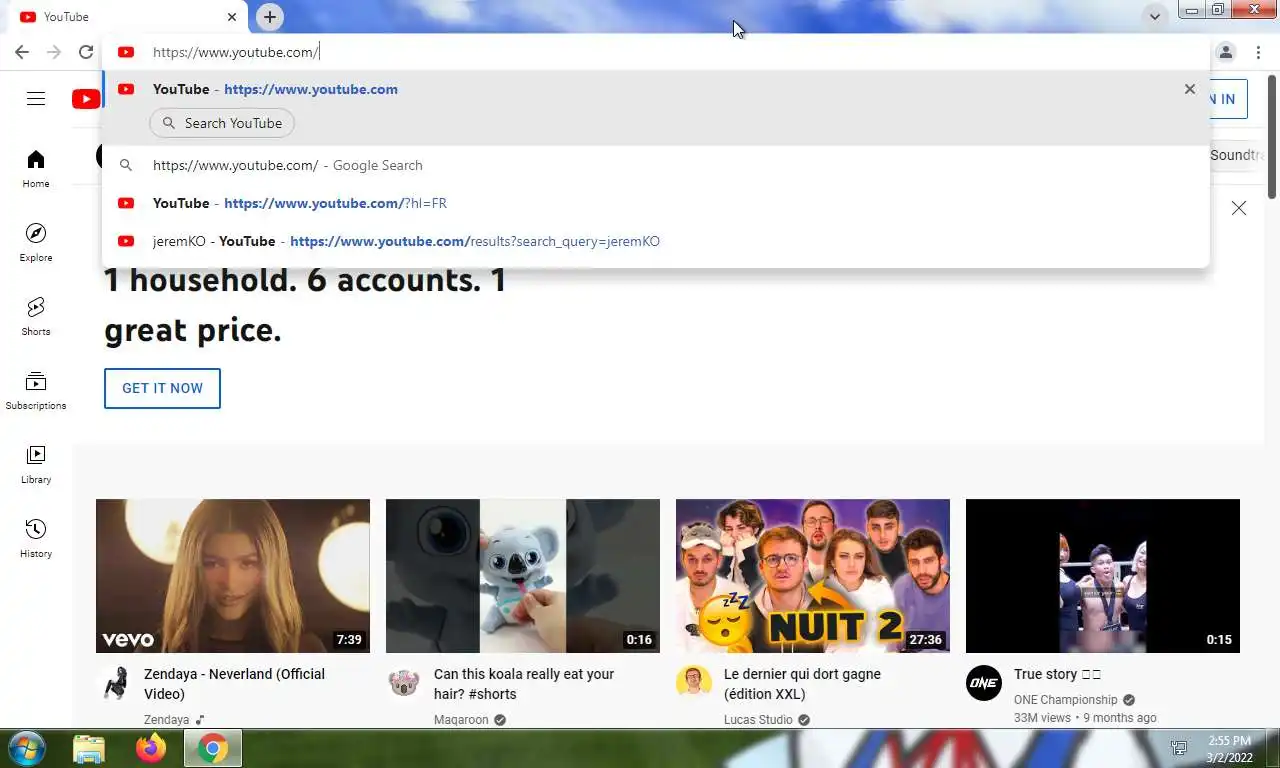Image resolution: width=1280 pixels, height=768 pixels.
Task: Go to Home in the sidebar
Action: [36, 169]
